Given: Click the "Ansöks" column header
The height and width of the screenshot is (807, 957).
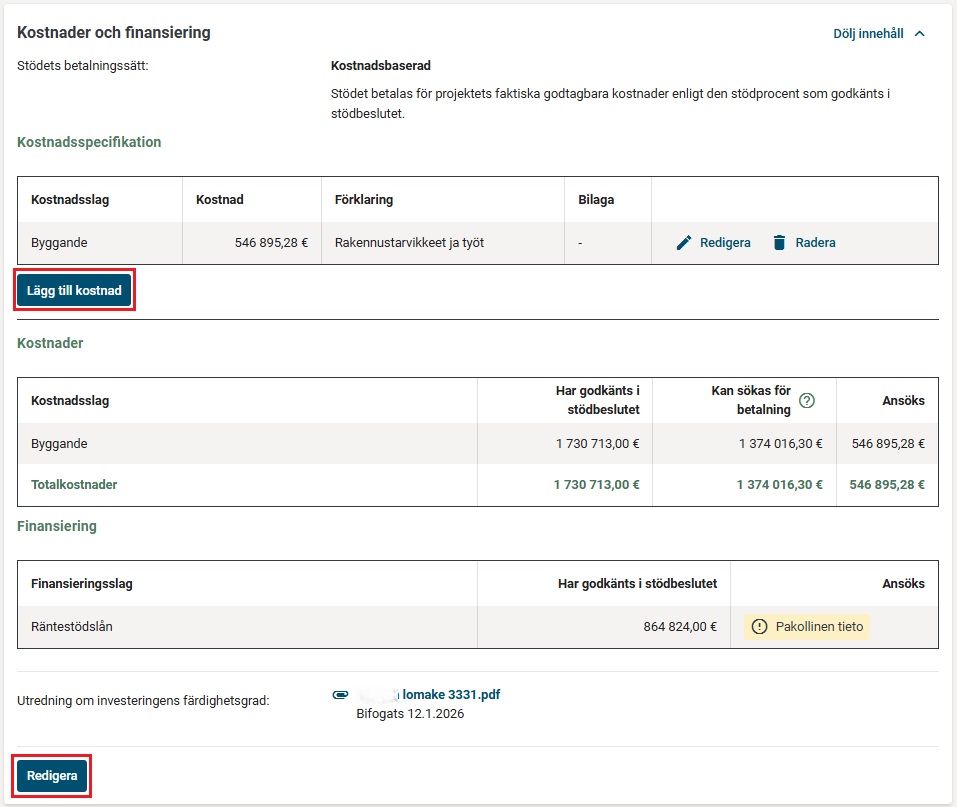Looking at the screenshot, I should point(903,400).
